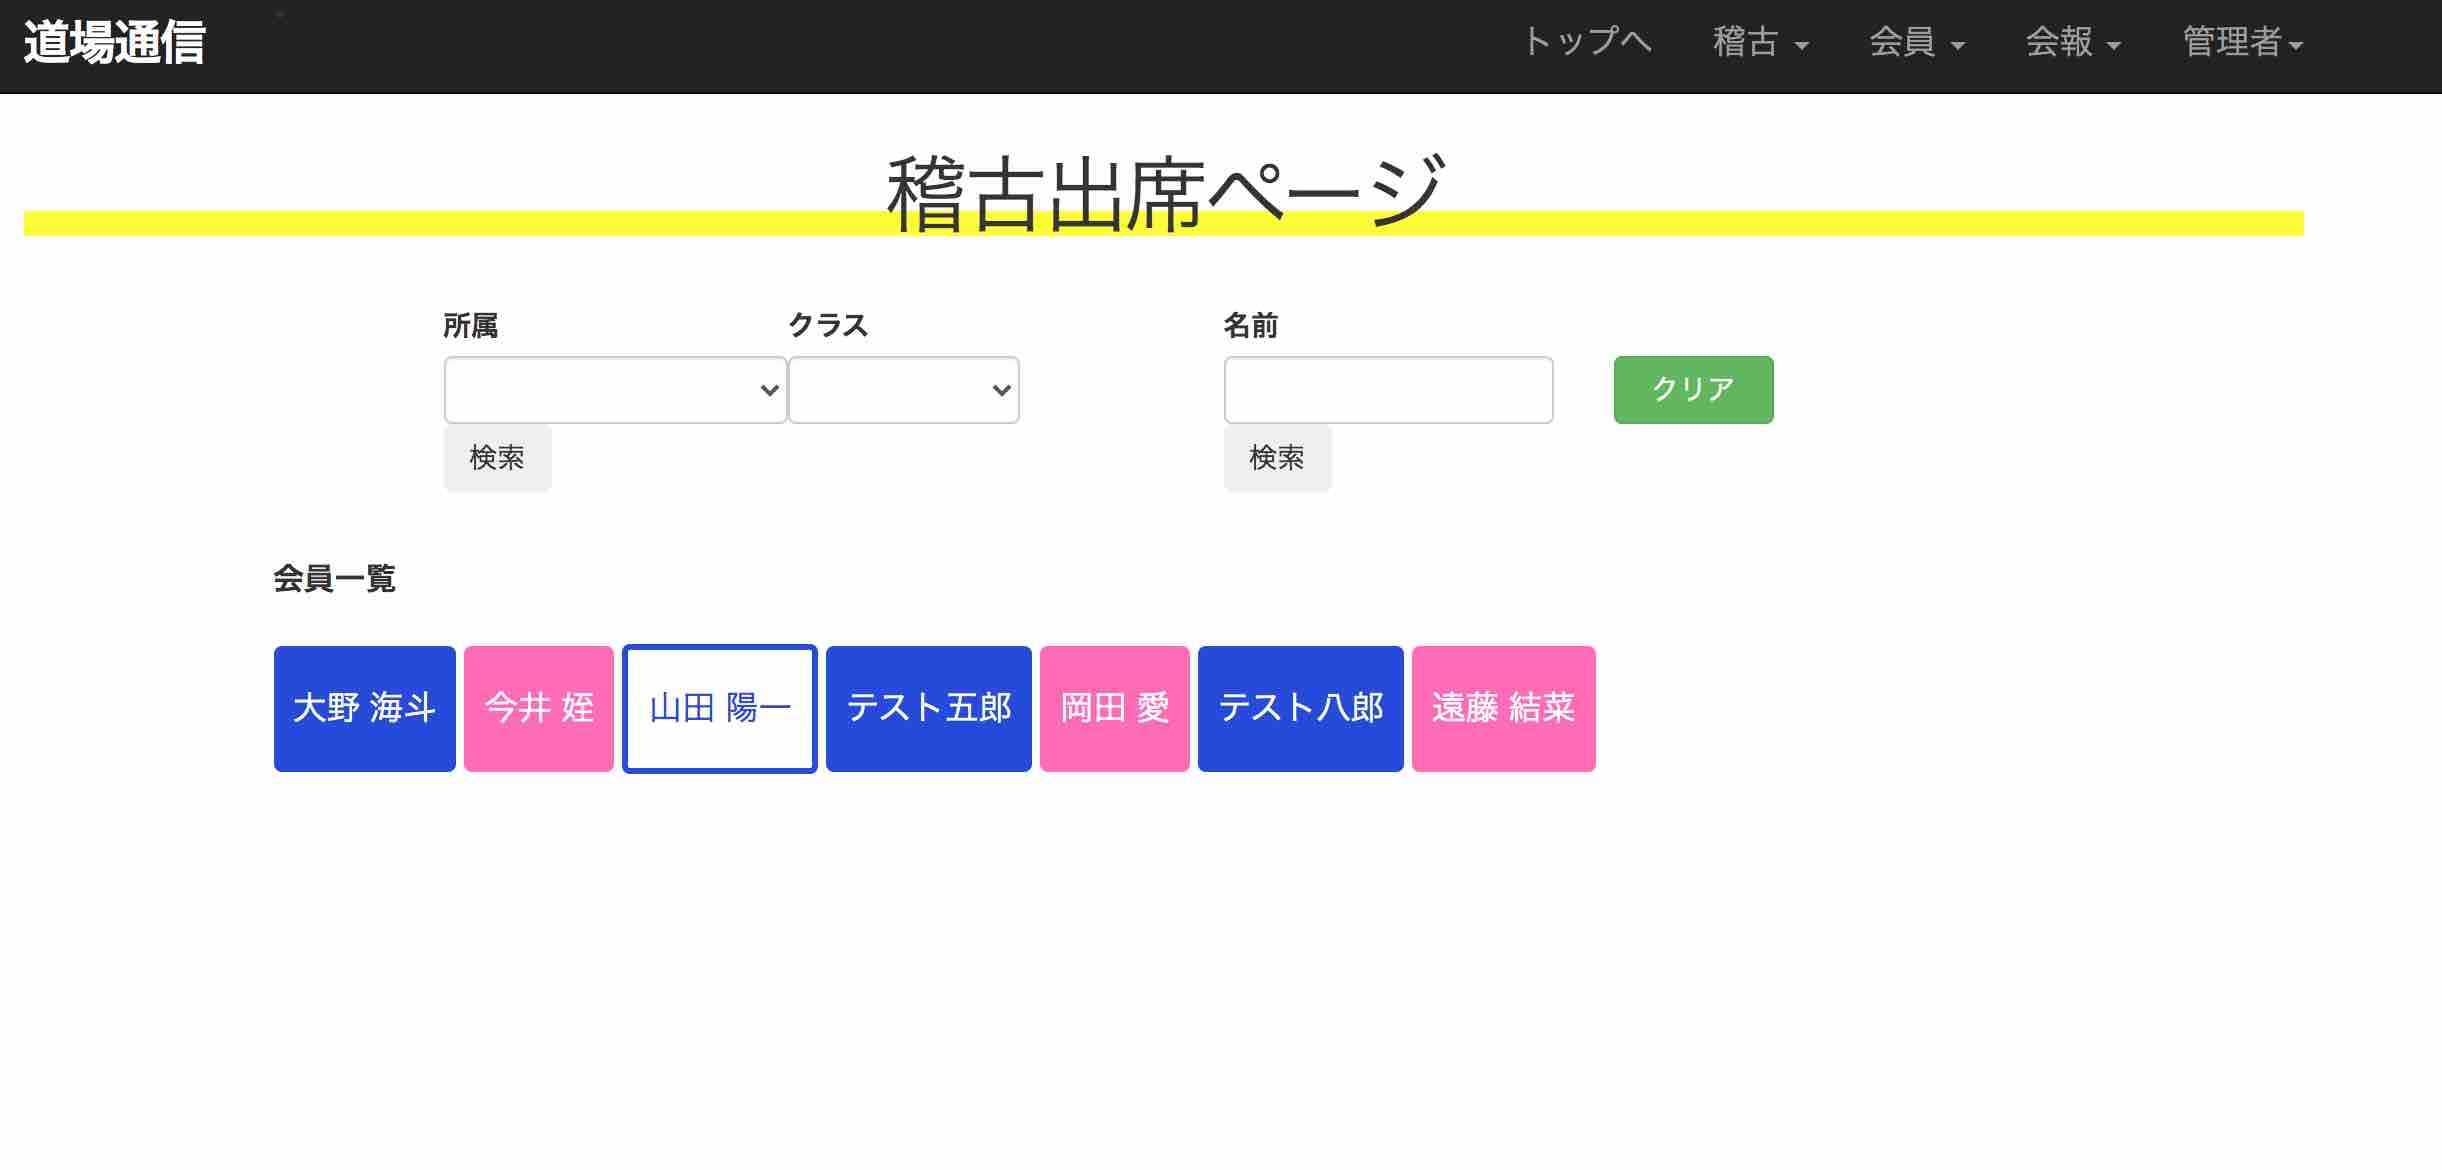Select member 大野 海斗

tap(364, 708)
